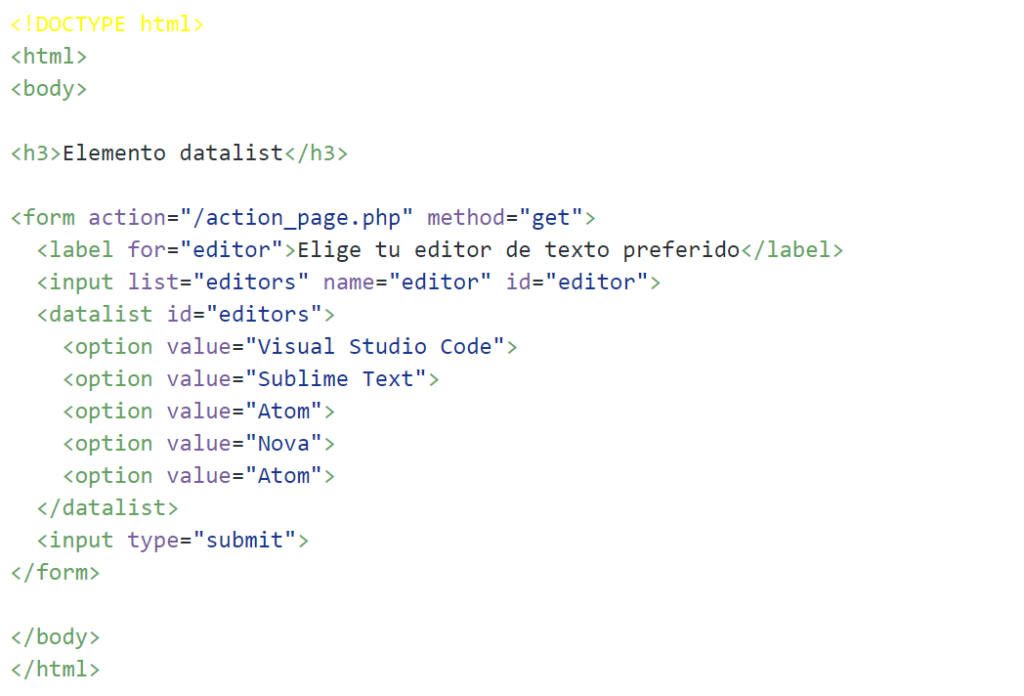Select the closing html tag

(x=55, y=668)
